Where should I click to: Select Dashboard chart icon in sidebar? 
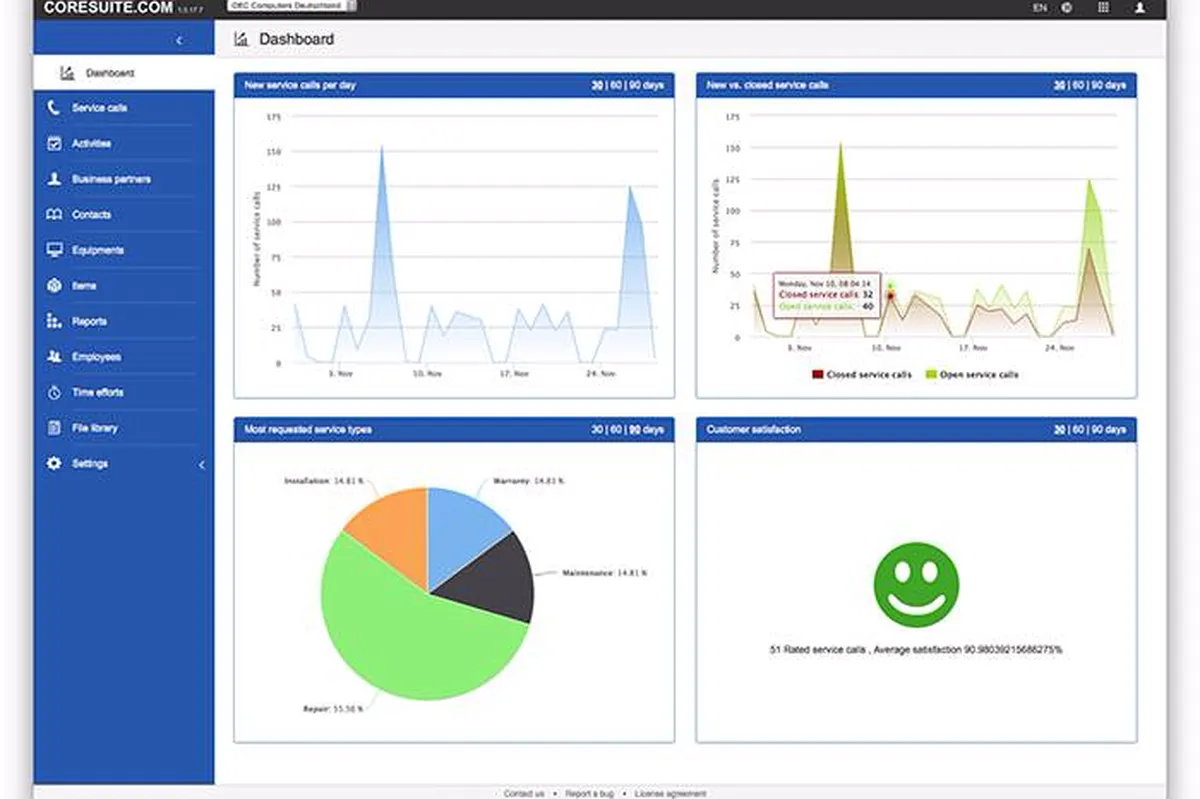[67, 73]
